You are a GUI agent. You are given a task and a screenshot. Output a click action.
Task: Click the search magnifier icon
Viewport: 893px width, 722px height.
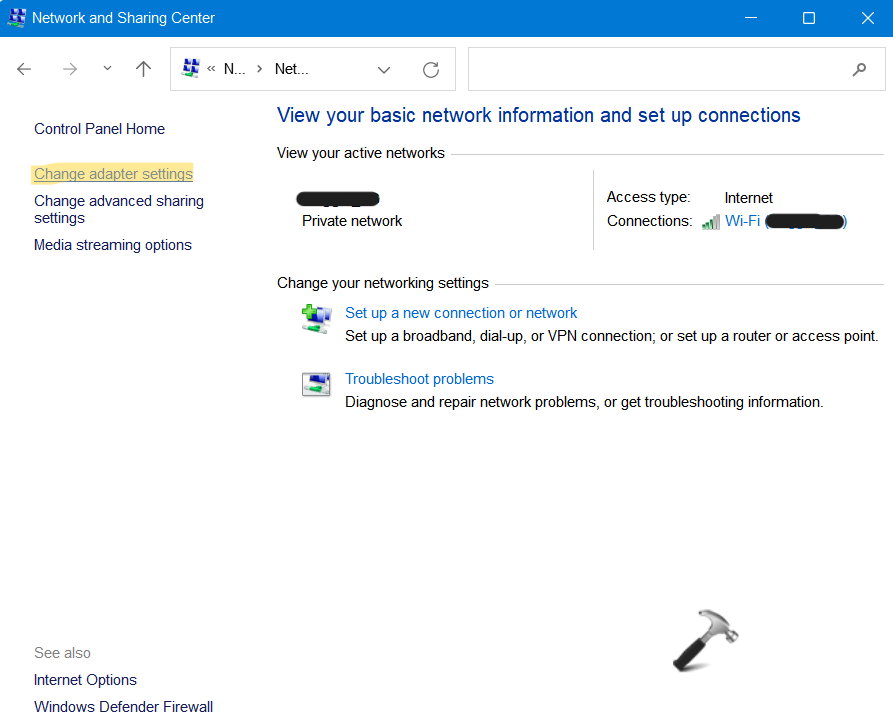pyautogui.click(x=859, y=69)
